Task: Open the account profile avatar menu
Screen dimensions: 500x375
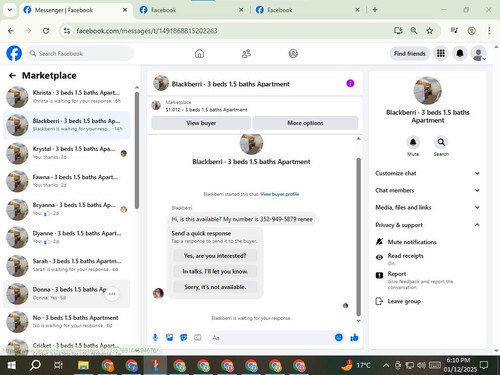Action: pos(479,53)
